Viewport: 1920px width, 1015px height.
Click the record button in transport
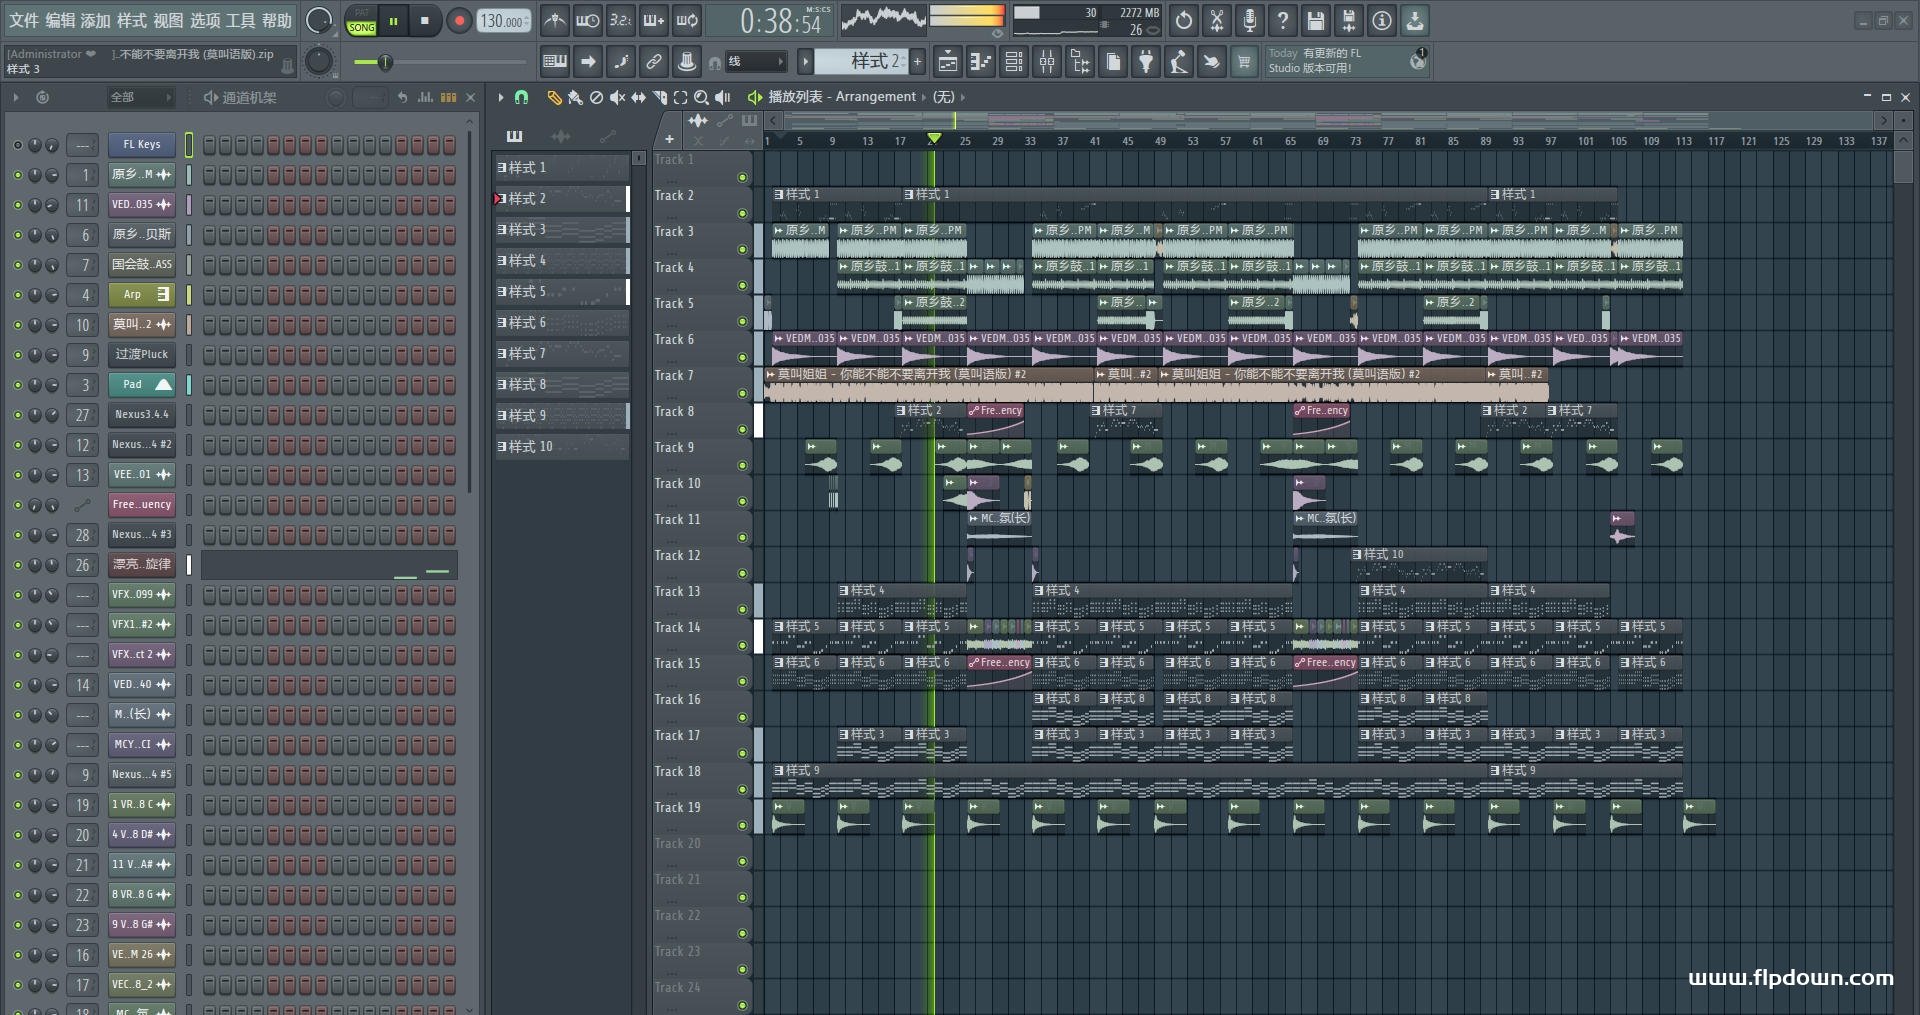point(459,21)
